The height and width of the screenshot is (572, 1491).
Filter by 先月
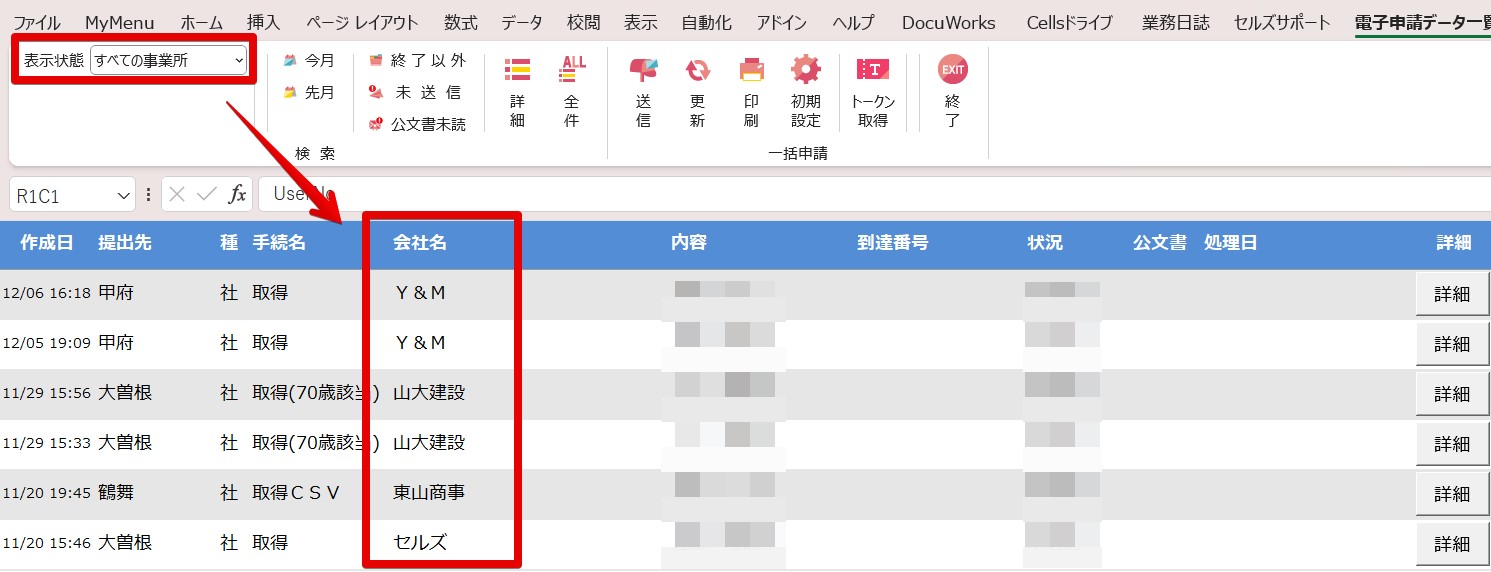coord(309,92)
